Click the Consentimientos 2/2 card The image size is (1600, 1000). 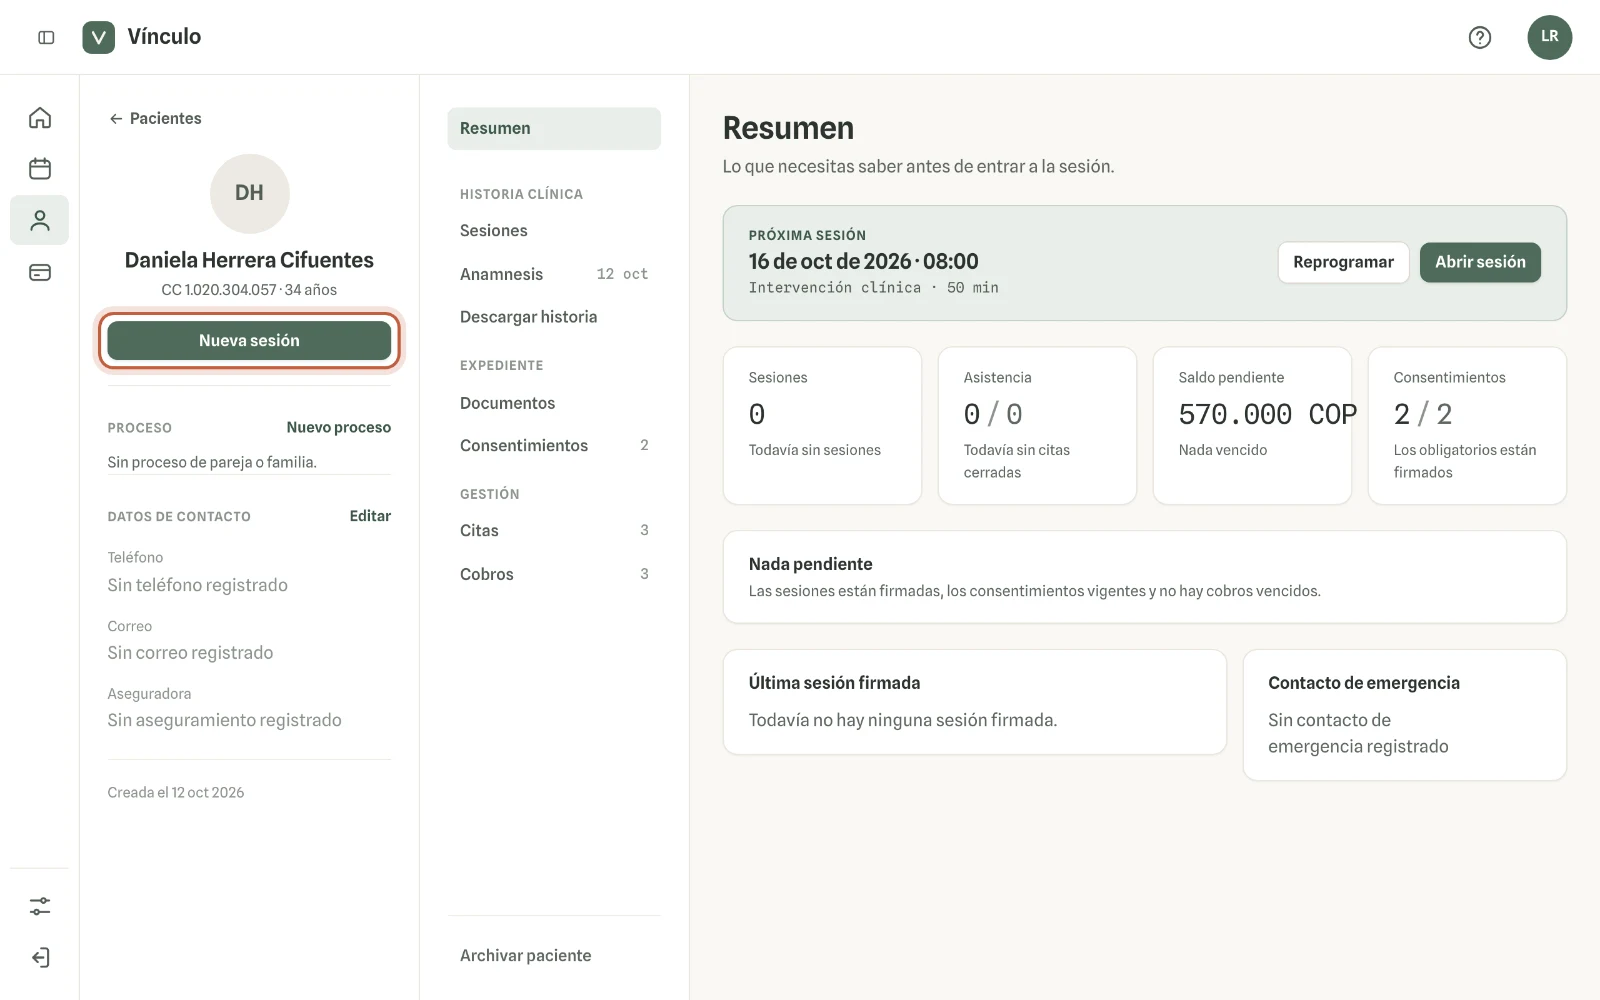1467,426
